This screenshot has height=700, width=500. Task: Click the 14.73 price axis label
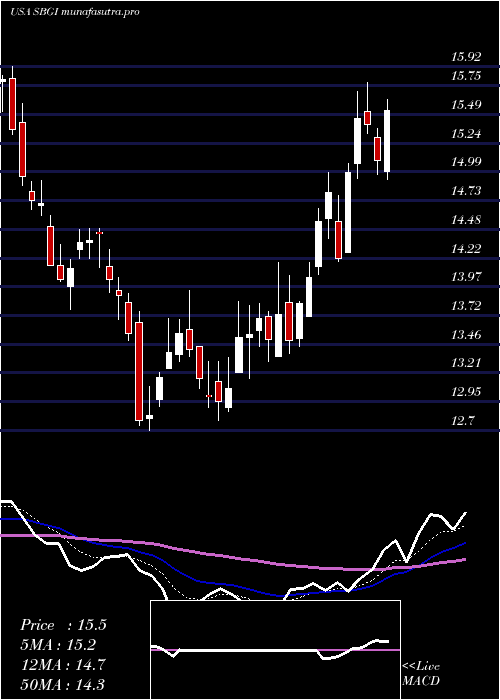coord(466,191)
